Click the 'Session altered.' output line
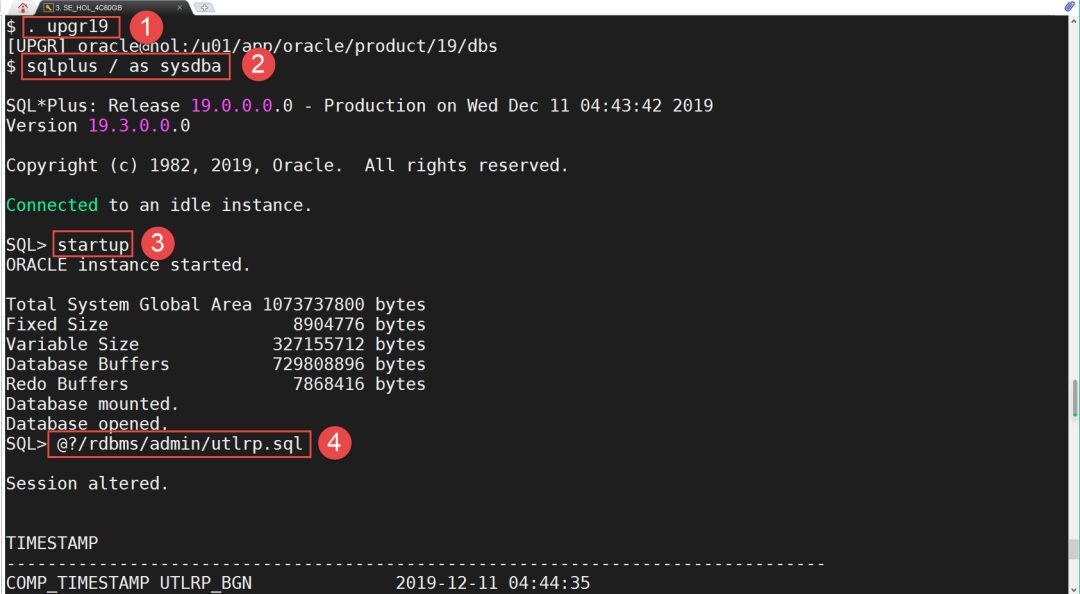 point(87,483)
